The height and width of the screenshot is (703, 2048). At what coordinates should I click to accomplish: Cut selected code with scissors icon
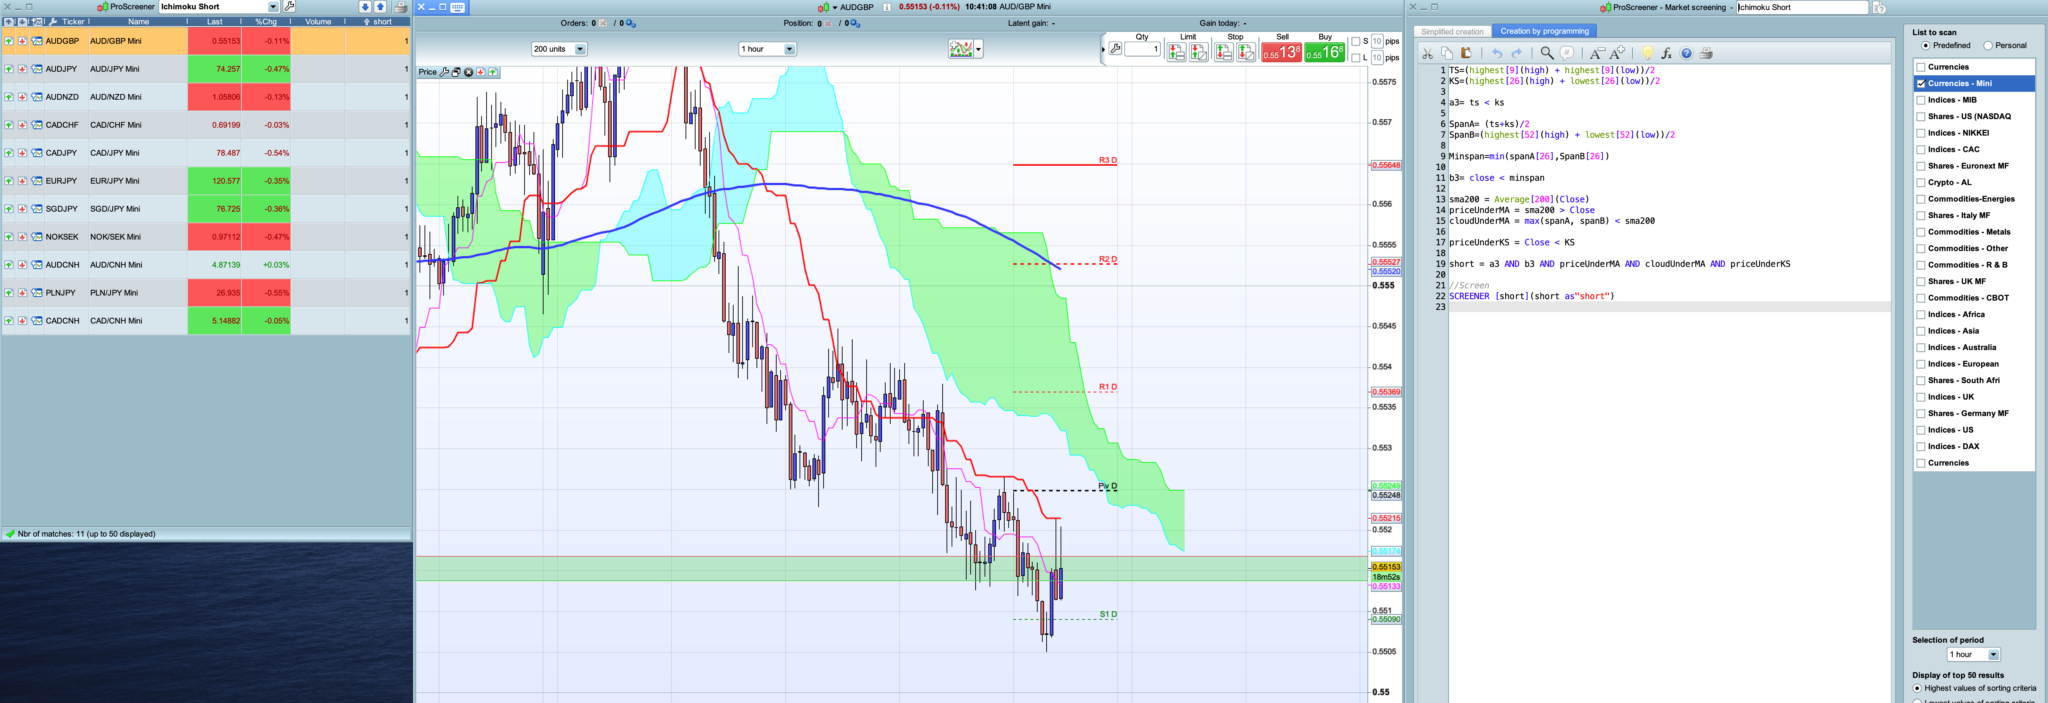(x=1427, y=54)
